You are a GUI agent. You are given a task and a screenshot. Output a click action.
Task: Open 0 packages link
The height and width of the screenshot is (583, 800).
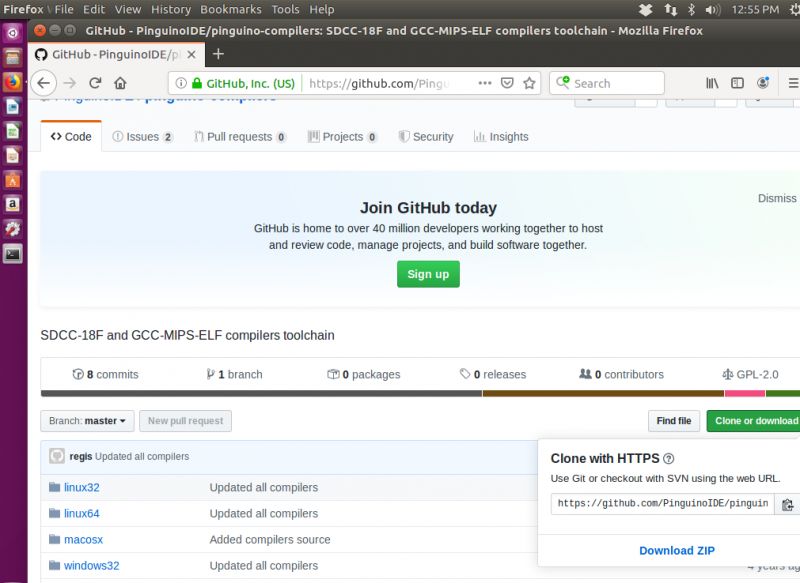(363, 374)
